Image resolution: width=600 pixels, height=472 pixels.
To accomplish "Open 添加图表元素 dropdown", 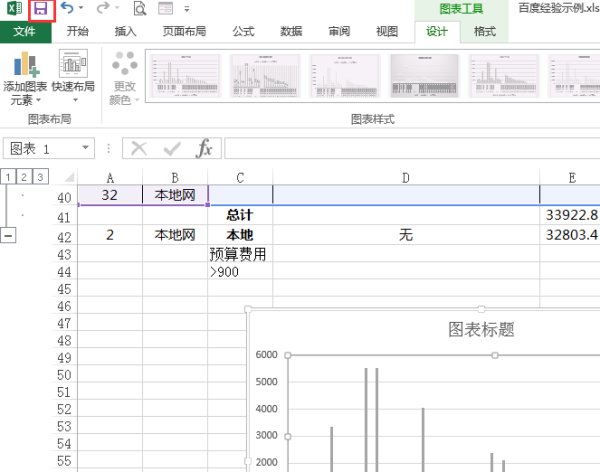I will pyautogui.click(x=25, y=78).
